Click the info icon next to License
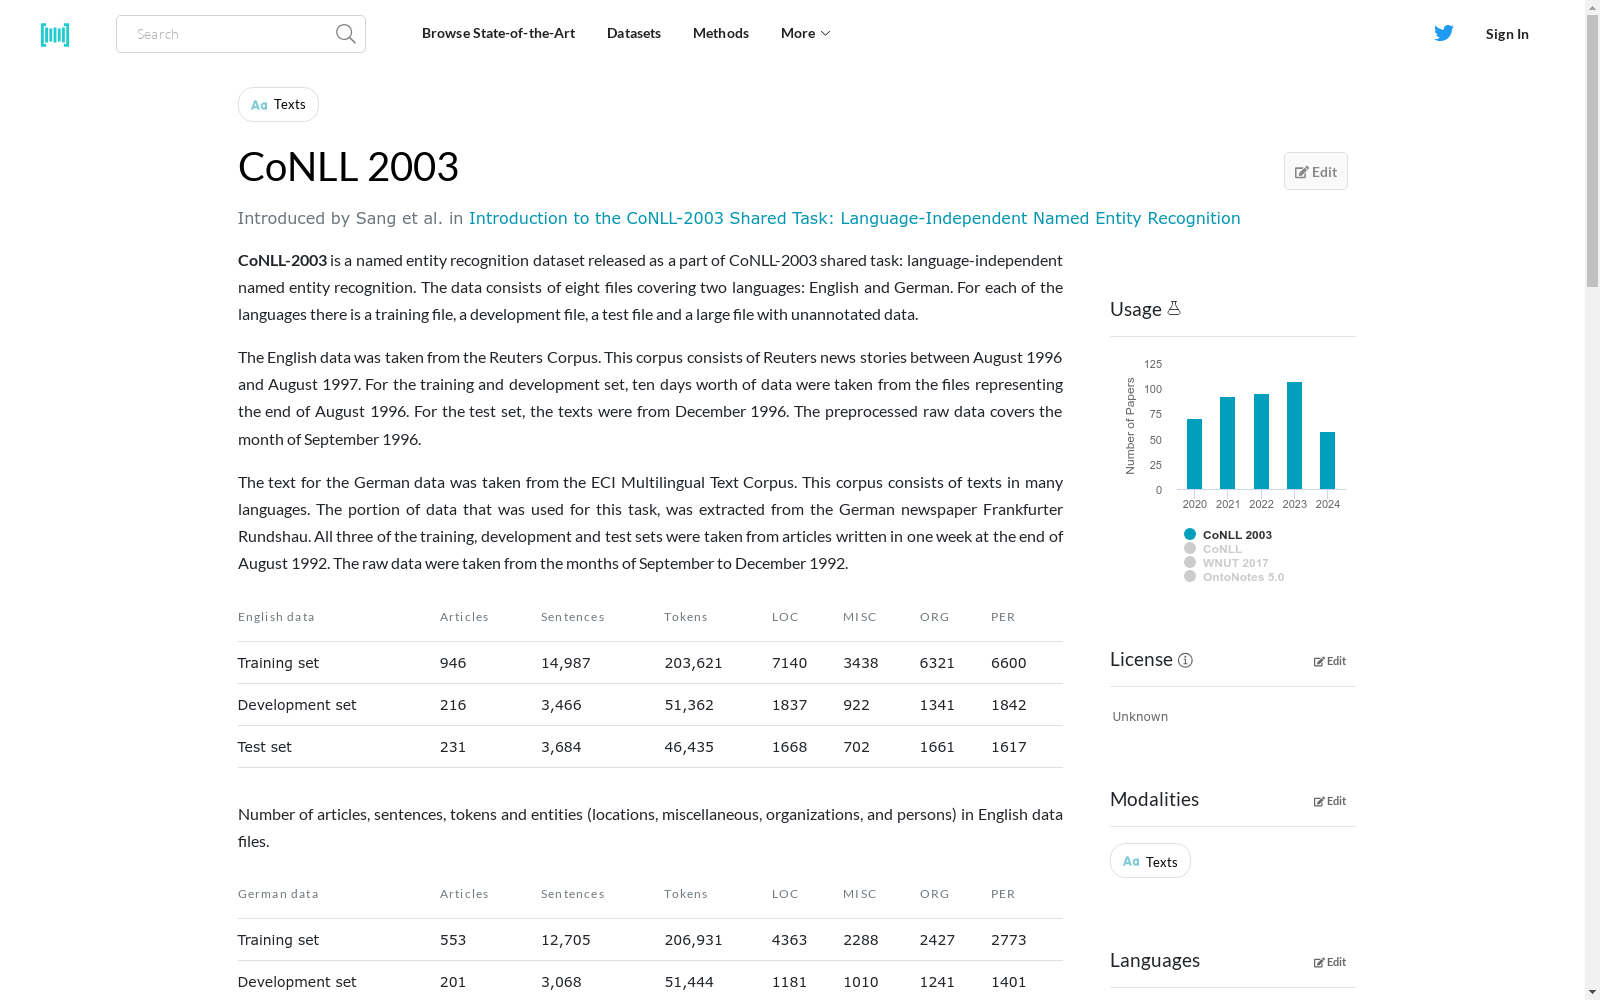The height and width of the screenshot is (1000, 1600). point(1185,660)
